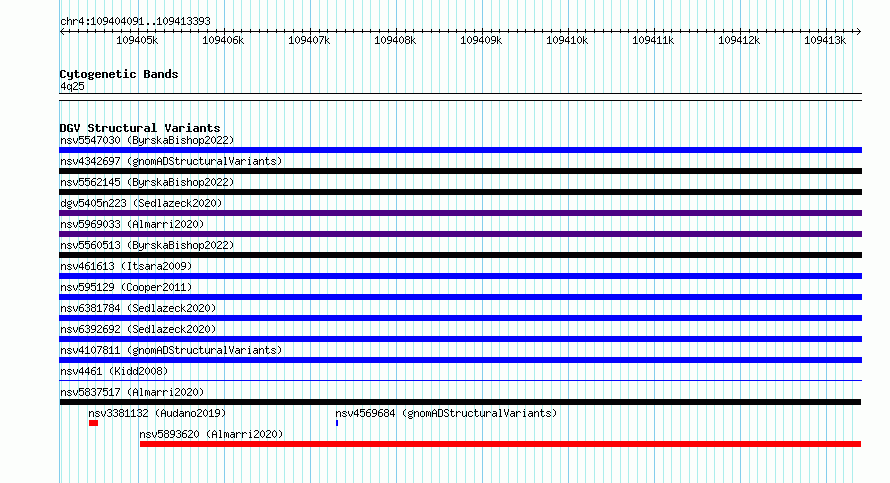Click the blue bar under nsv461613

460,276
